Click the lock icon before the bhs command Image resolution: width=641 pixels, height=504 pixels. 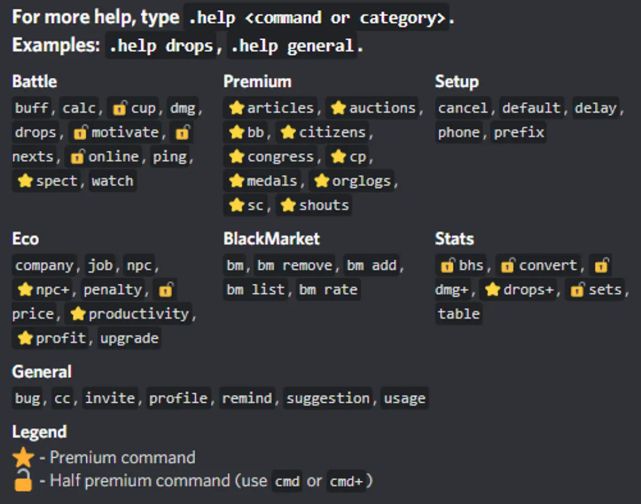(x=448, y=266)
